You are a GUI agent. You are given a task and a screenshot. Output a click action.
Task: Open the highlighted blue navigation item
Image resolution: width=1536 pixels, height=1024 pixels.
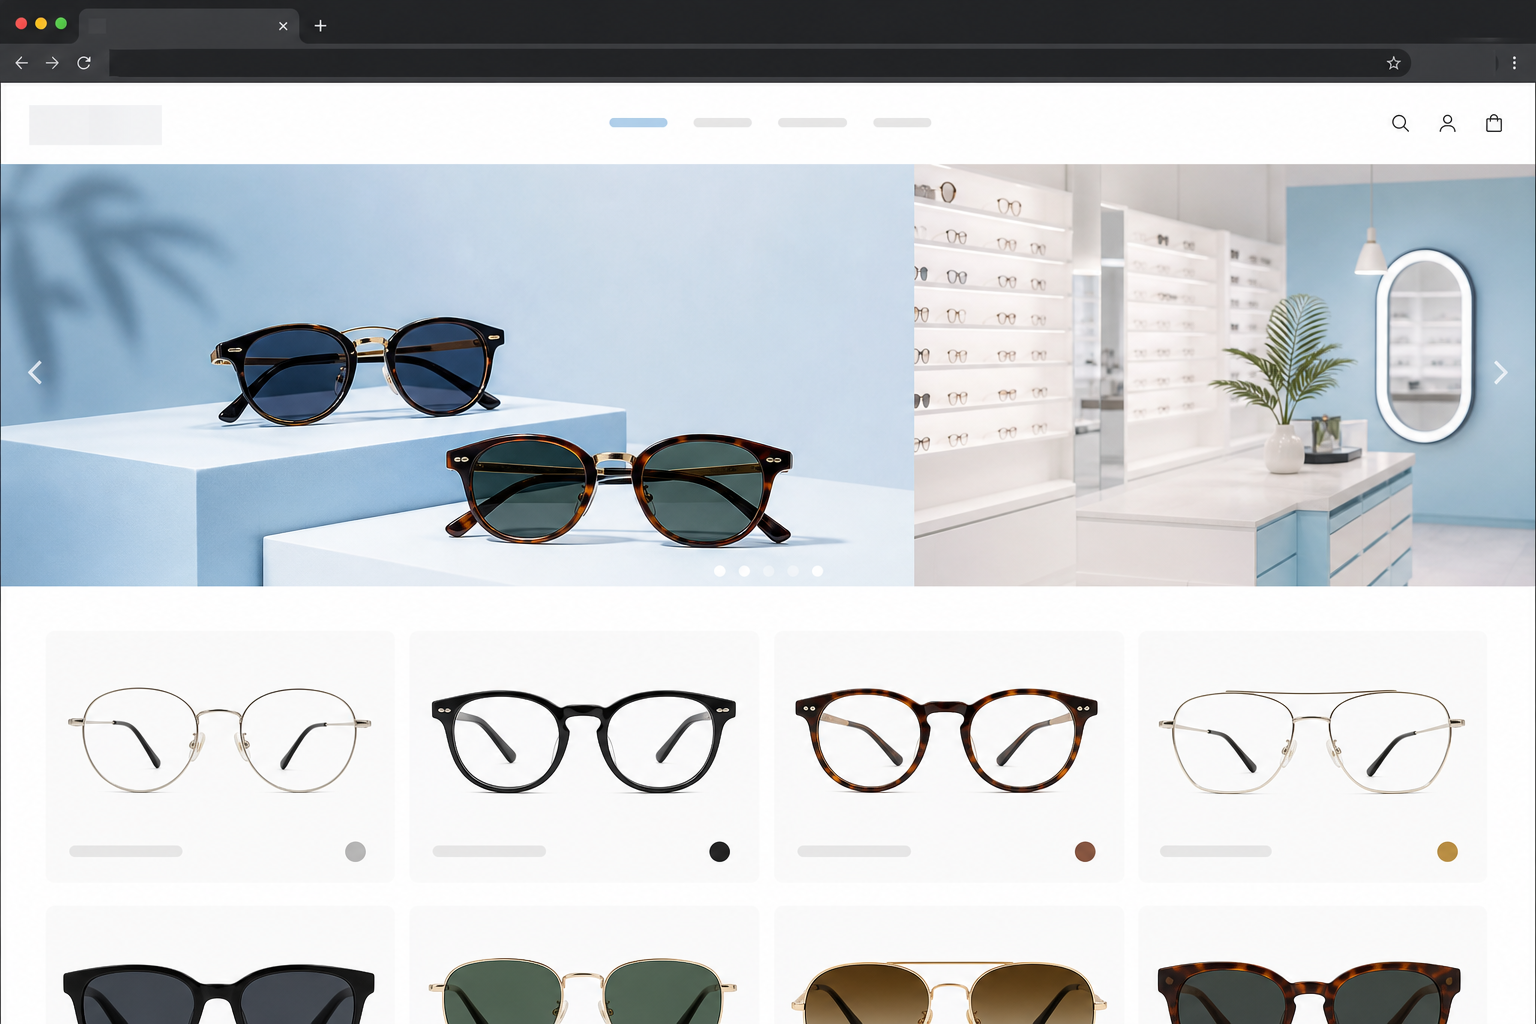[638, 122]
